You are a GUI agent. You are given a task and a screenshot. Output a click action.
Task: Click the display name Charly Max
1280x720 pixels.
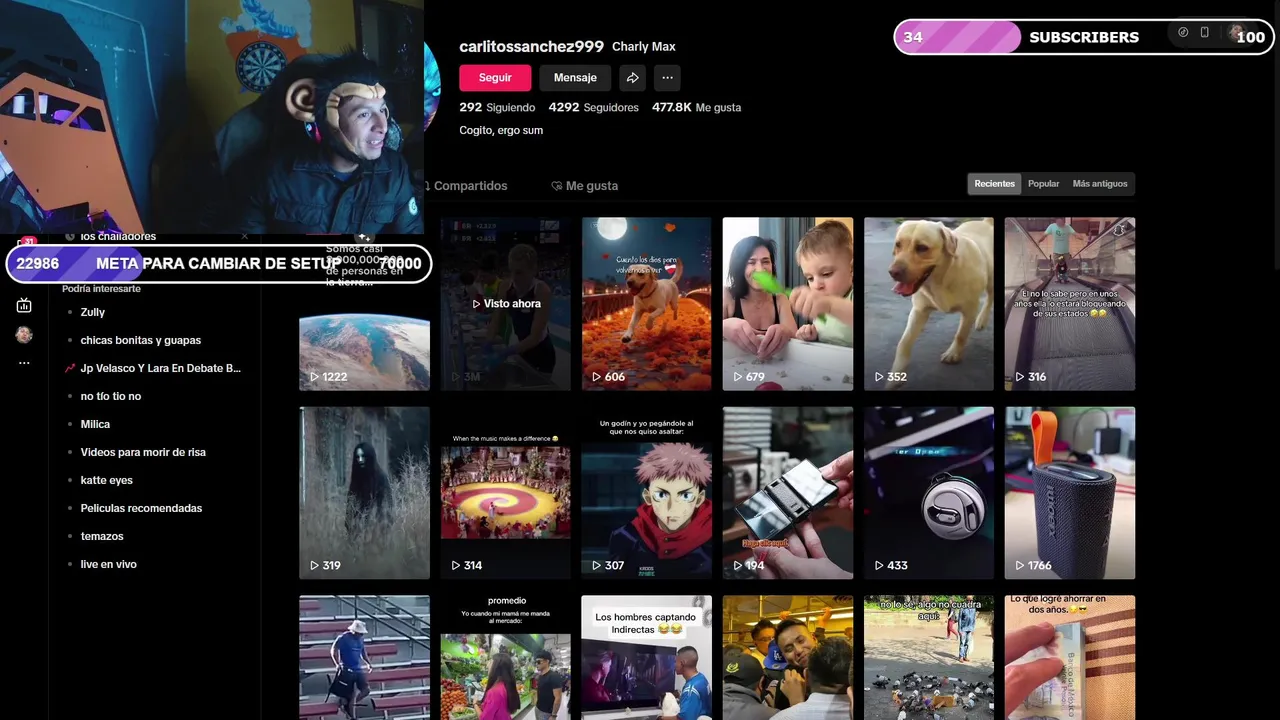pos(643,47)
